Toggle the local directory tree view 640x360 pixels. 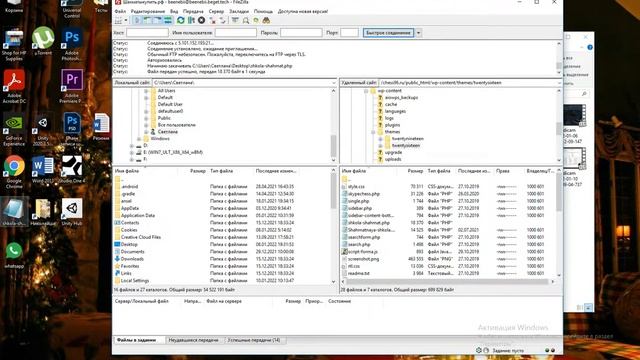tap(147, 20)
